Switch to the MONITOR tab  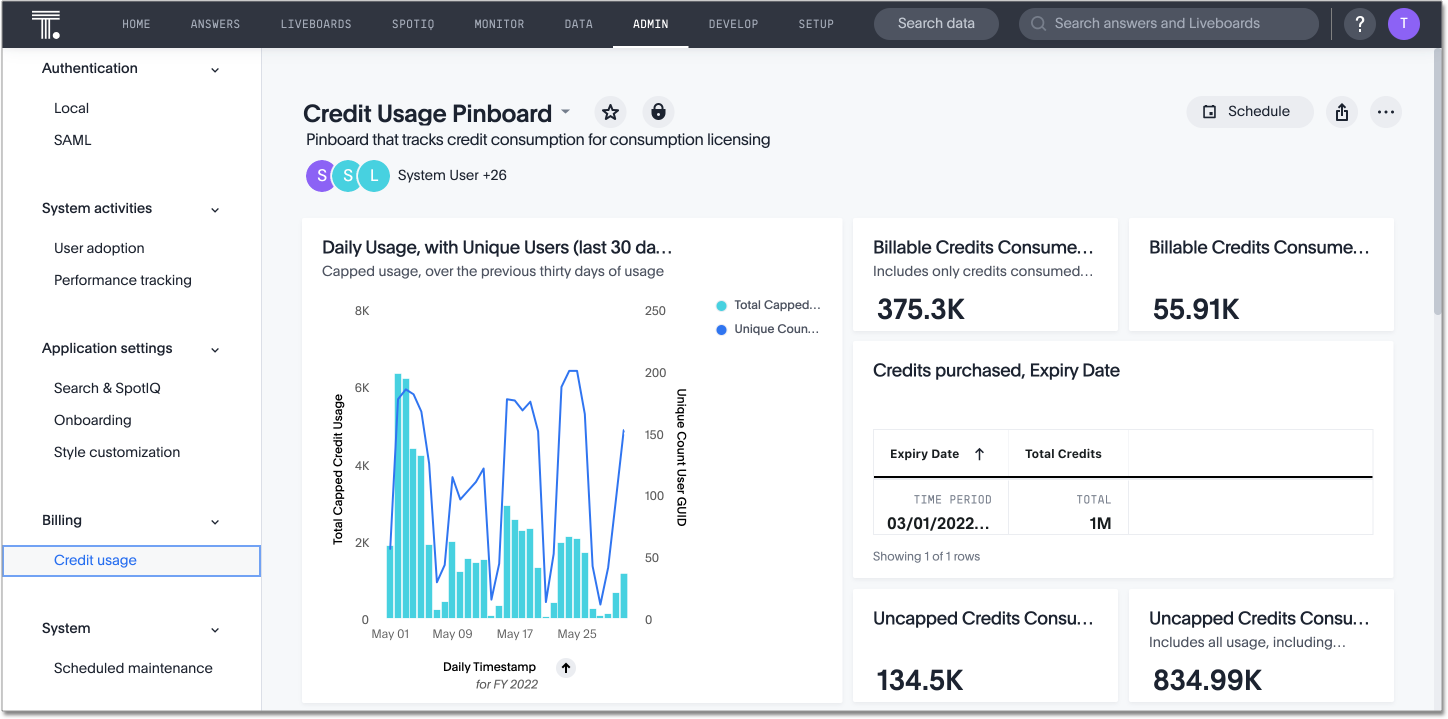point(499,23)
